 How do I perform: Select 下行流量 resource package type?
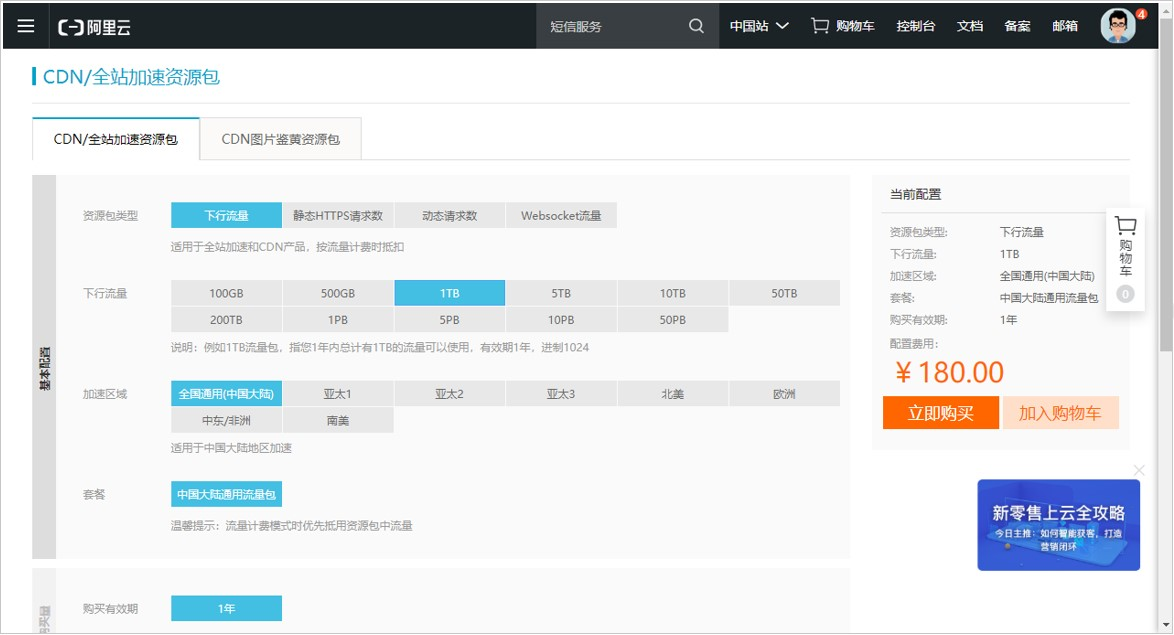pyautogui.click(x=226, y=216)
